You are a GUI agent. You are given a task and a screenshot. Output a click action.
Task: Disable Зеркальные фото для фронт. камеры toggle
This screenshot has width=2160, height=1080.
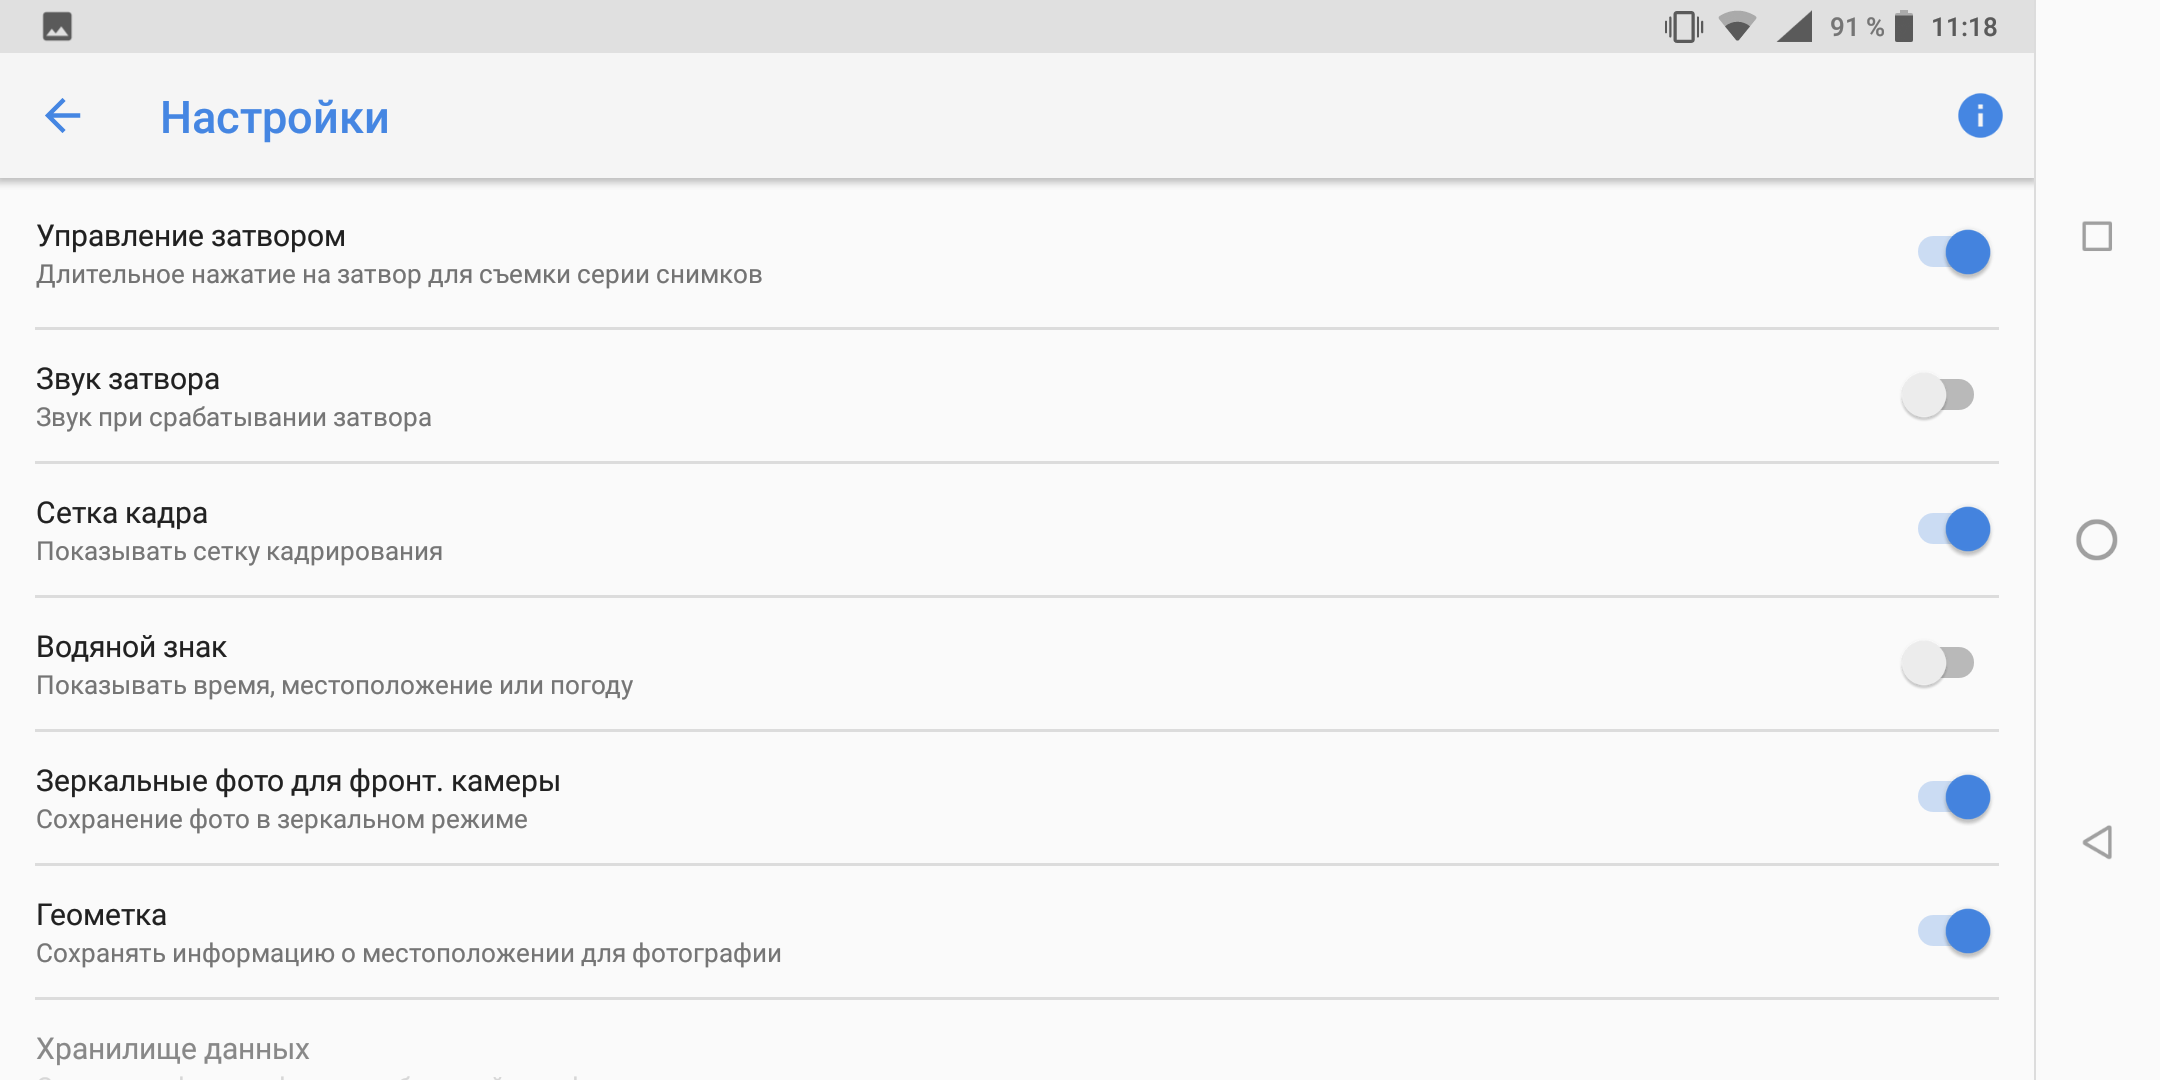[1953, 797]
